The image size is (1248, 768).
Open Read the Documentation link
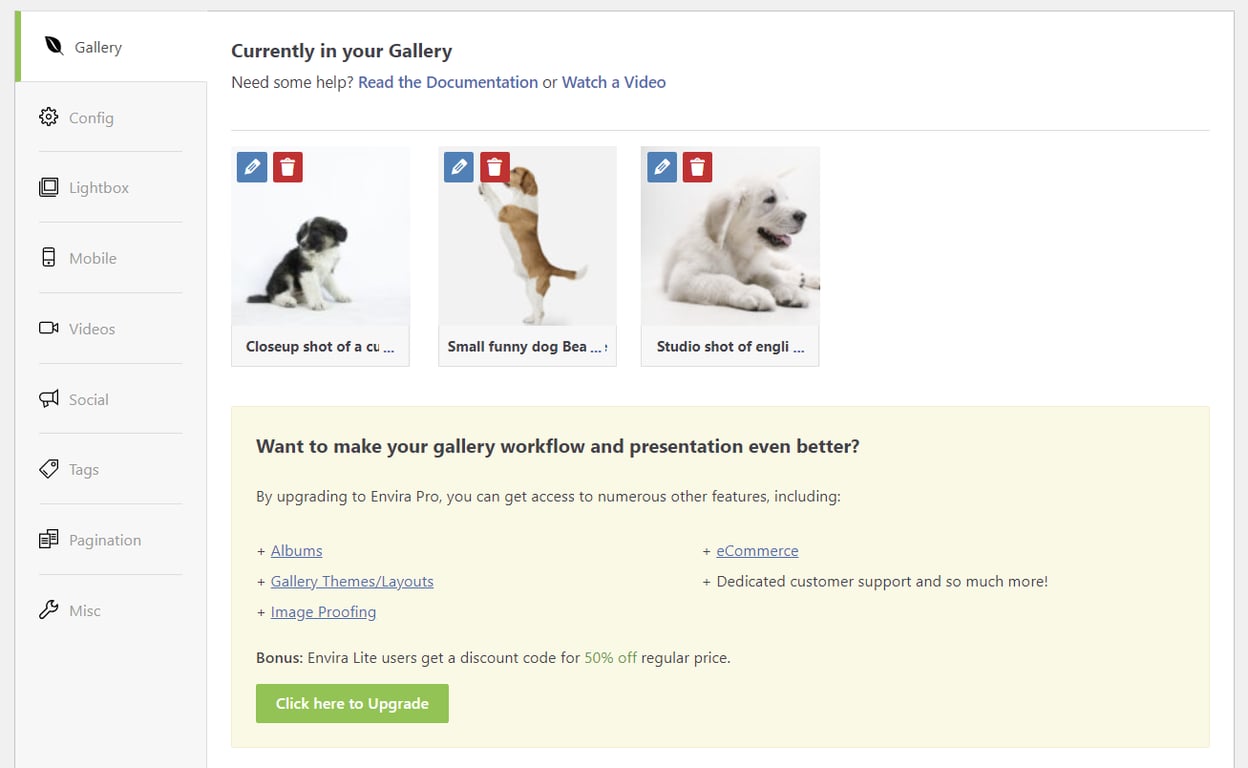click(447, 82)
